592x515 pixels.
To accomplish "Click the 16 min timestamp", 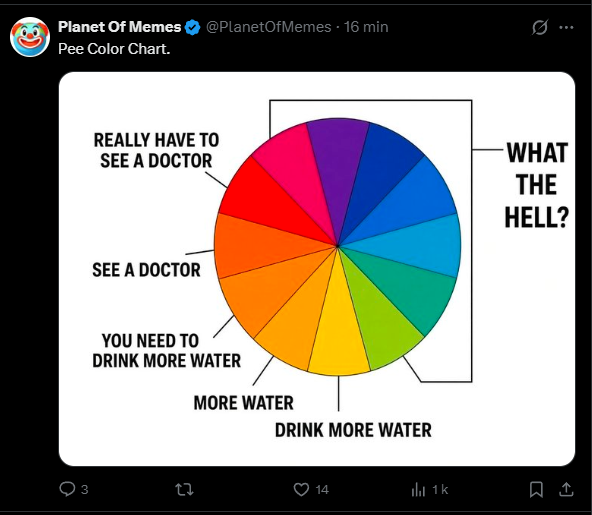I will 366,27.
